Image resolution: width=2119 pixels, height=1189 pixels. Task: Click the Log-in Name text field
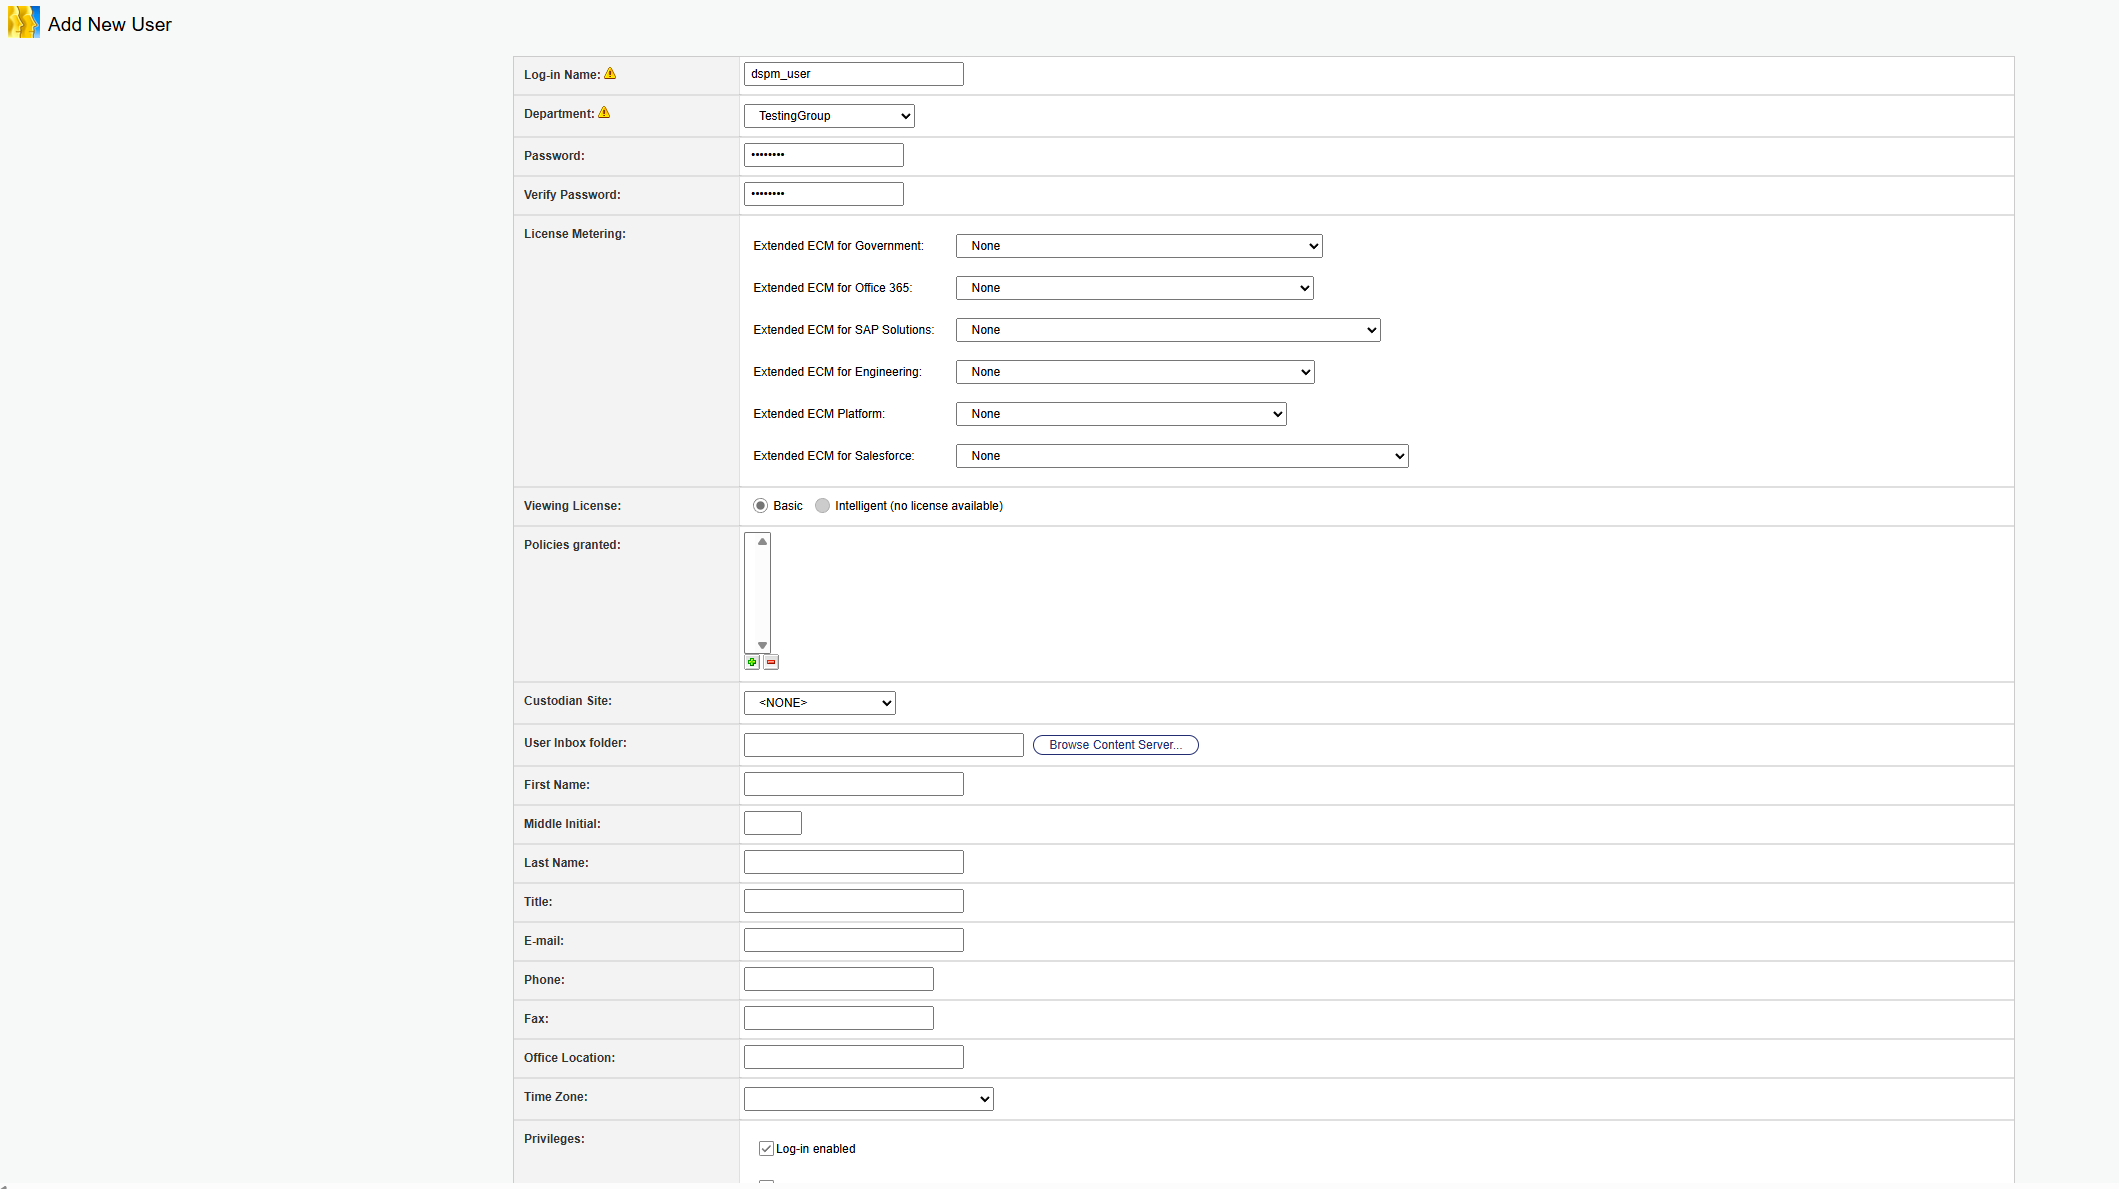(853, 74)
